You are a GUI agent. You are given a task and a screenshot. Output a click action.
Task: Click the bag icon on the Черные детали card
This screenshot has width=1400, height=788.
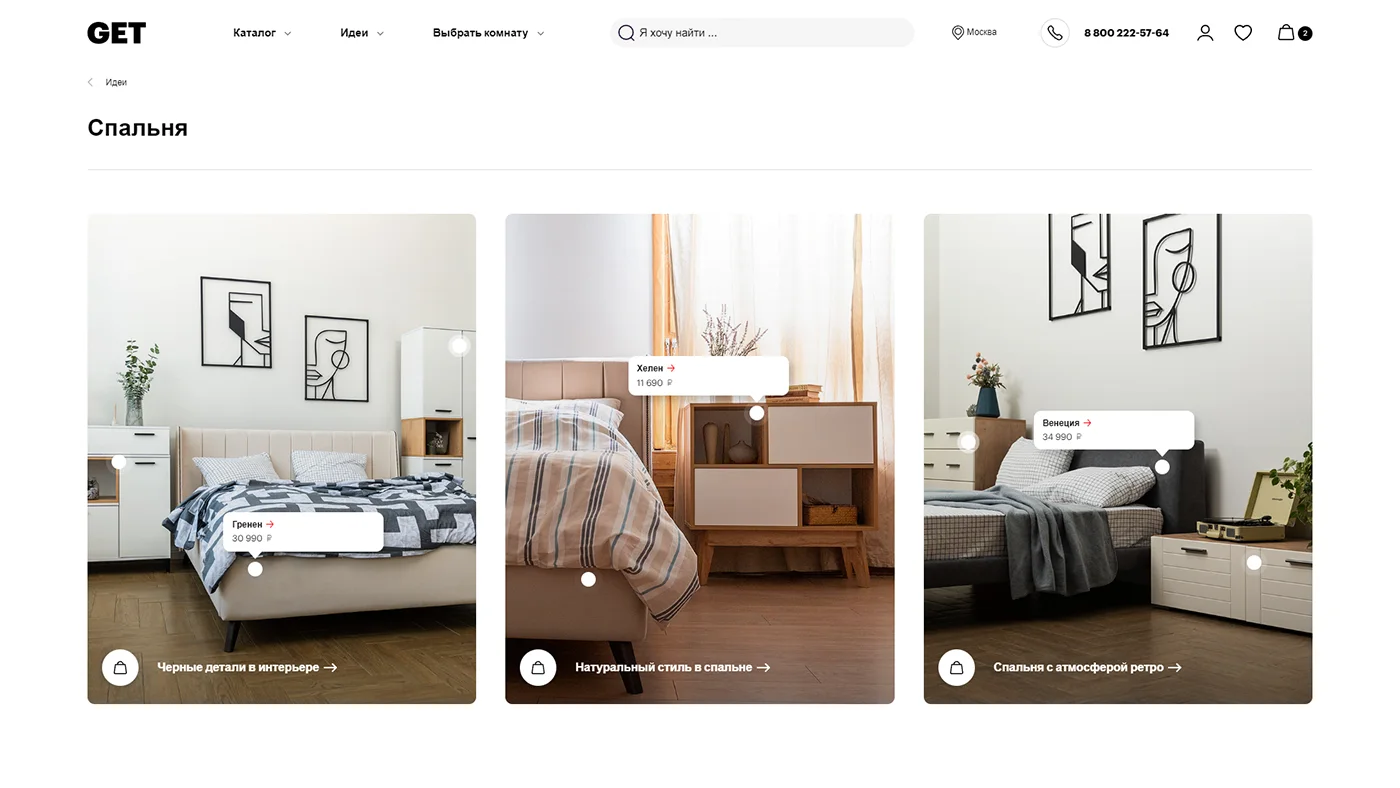[x=120, y=667]
